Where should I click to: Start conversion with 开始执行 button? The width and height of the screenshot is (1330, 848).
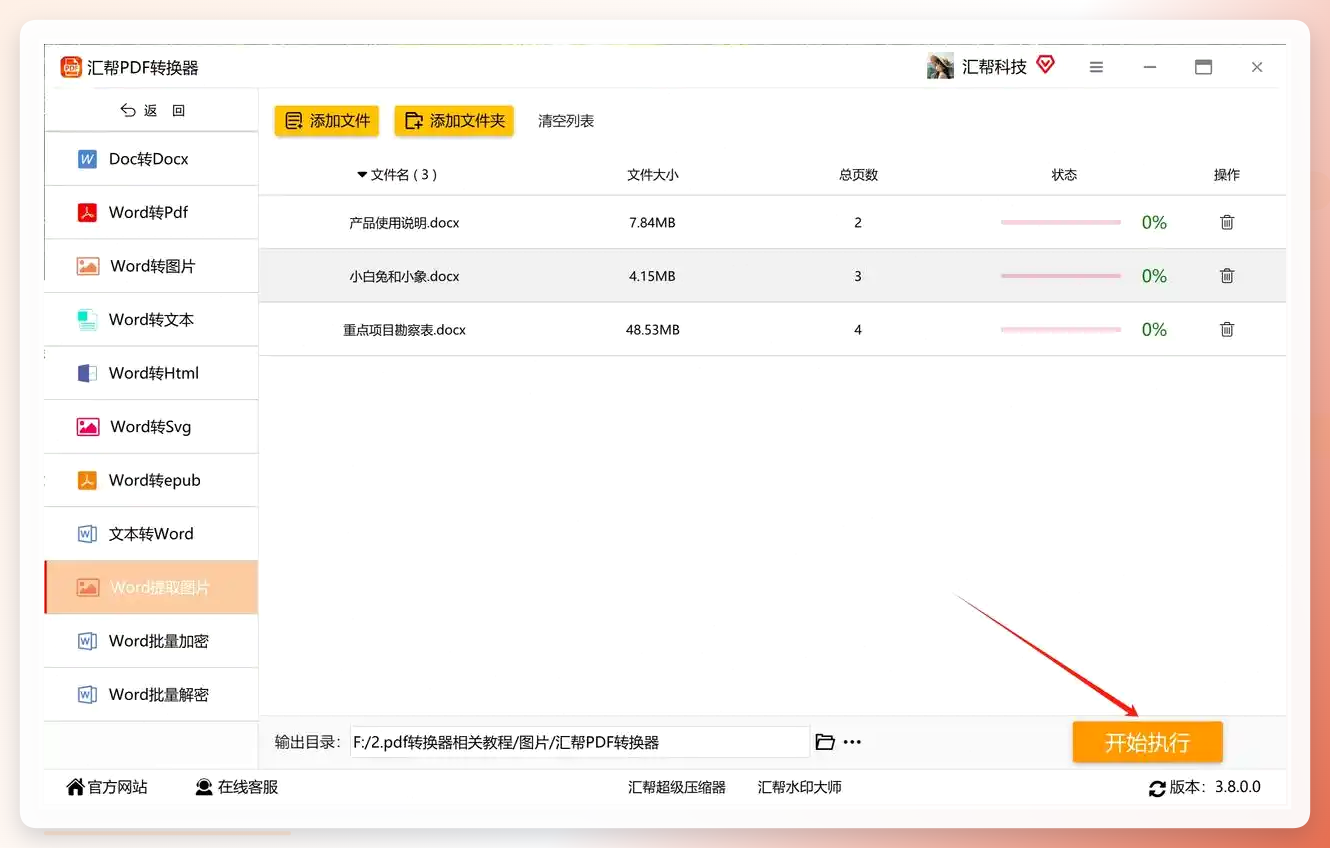(1147, 742)
